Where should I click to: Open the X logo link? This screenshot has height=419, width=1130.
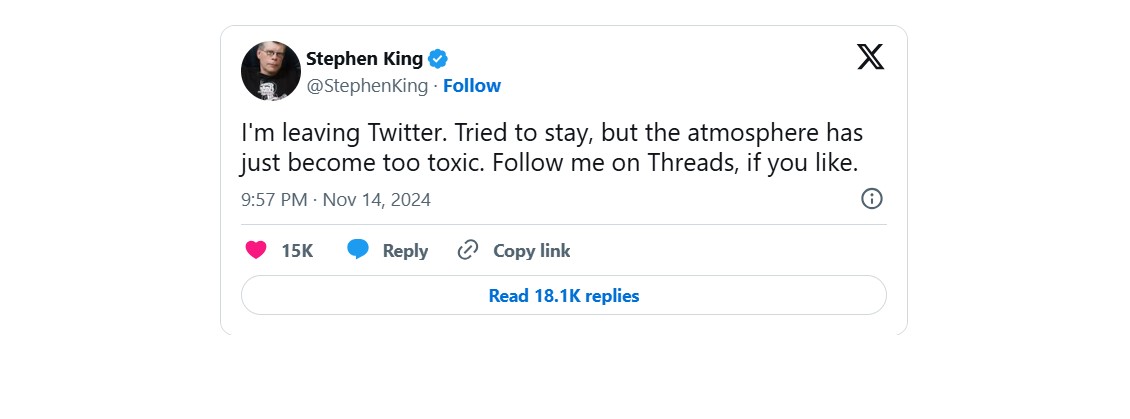(x=871, y=57)
